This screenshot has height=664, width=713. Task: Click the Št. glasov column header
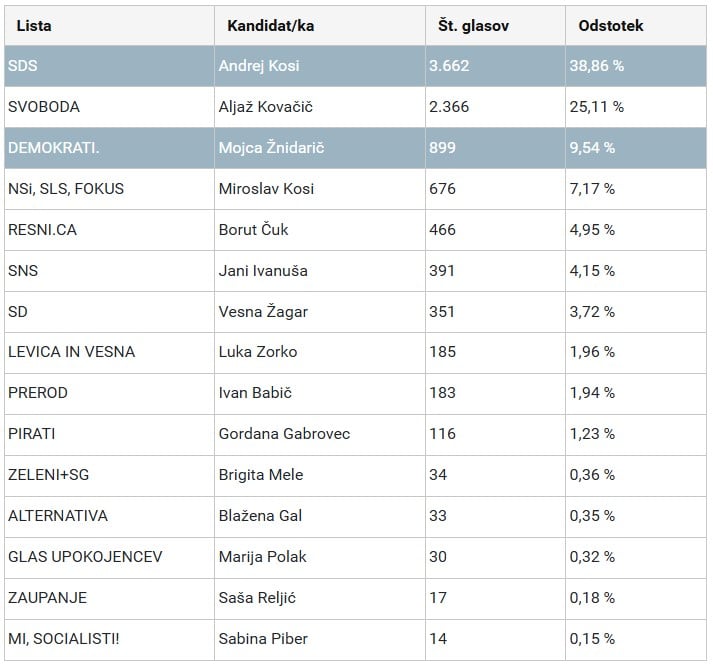click(473, 25)
